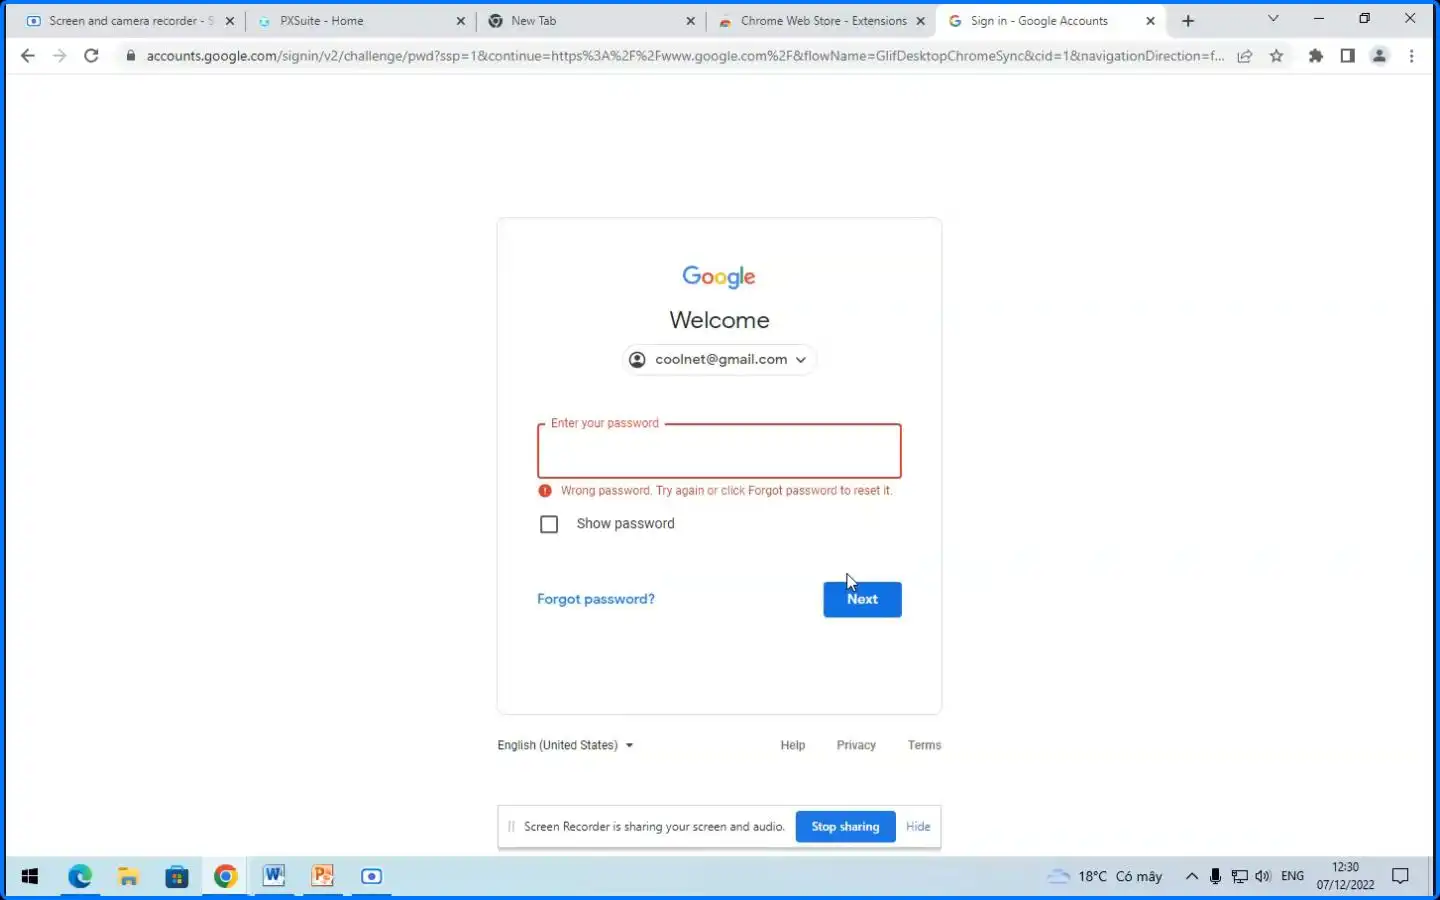Click the Stop sharing button

[x=845, y=827]
